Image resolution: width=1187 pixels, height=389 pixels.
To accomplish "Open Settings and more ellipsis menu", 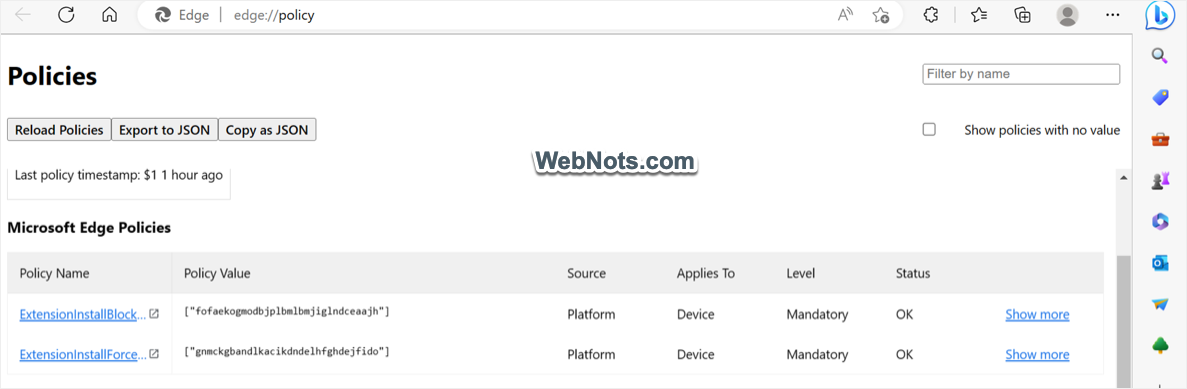I will pyautogui.click(x=1112, y=15).
